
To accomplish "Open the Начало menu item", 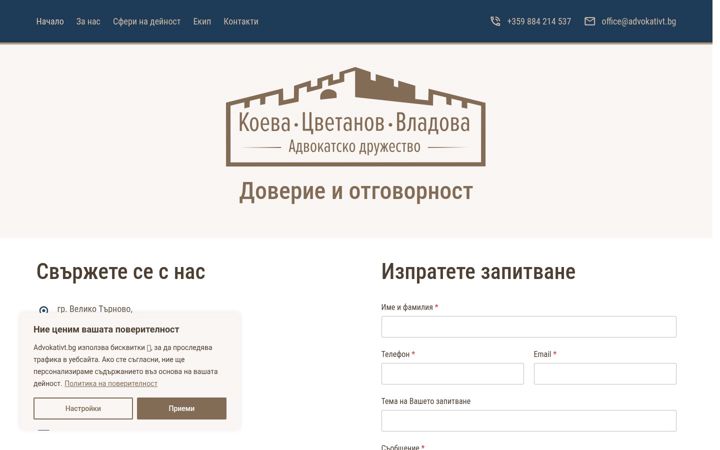I will (50, 22).
